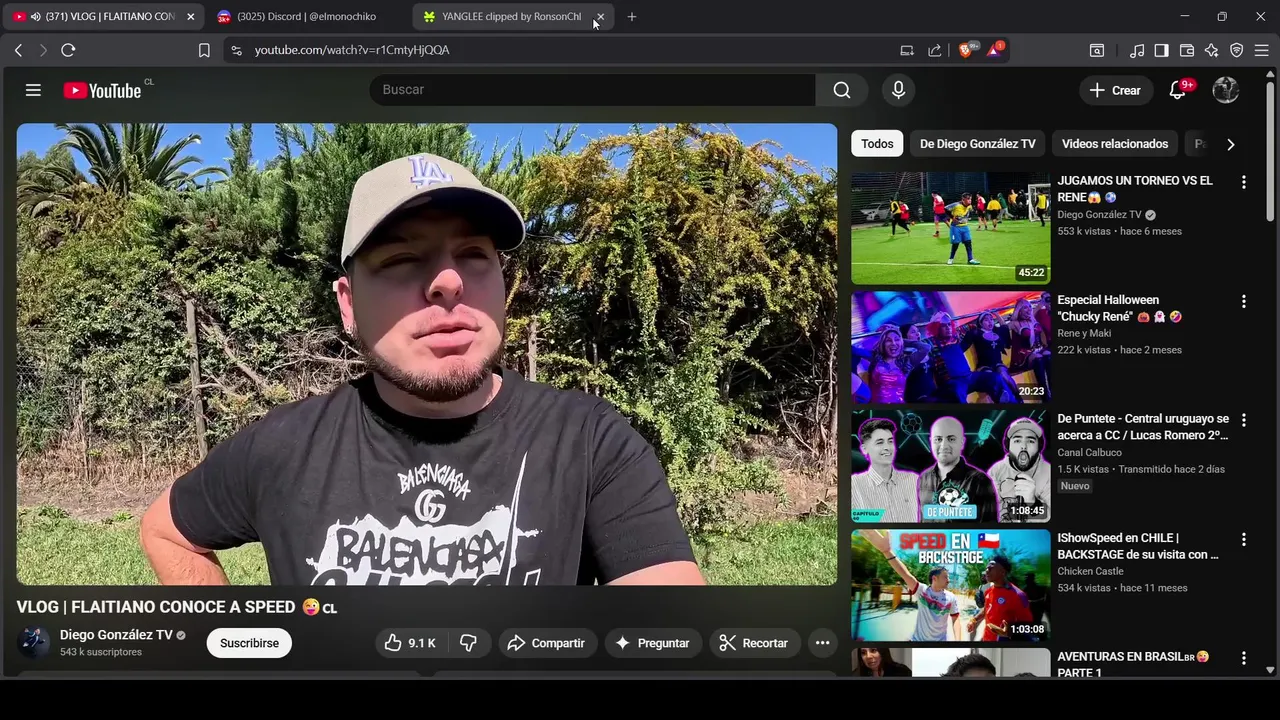This screenshot has height=720, width=1280.
Task: Click the Preguntar button
Action: pos(652,643)
